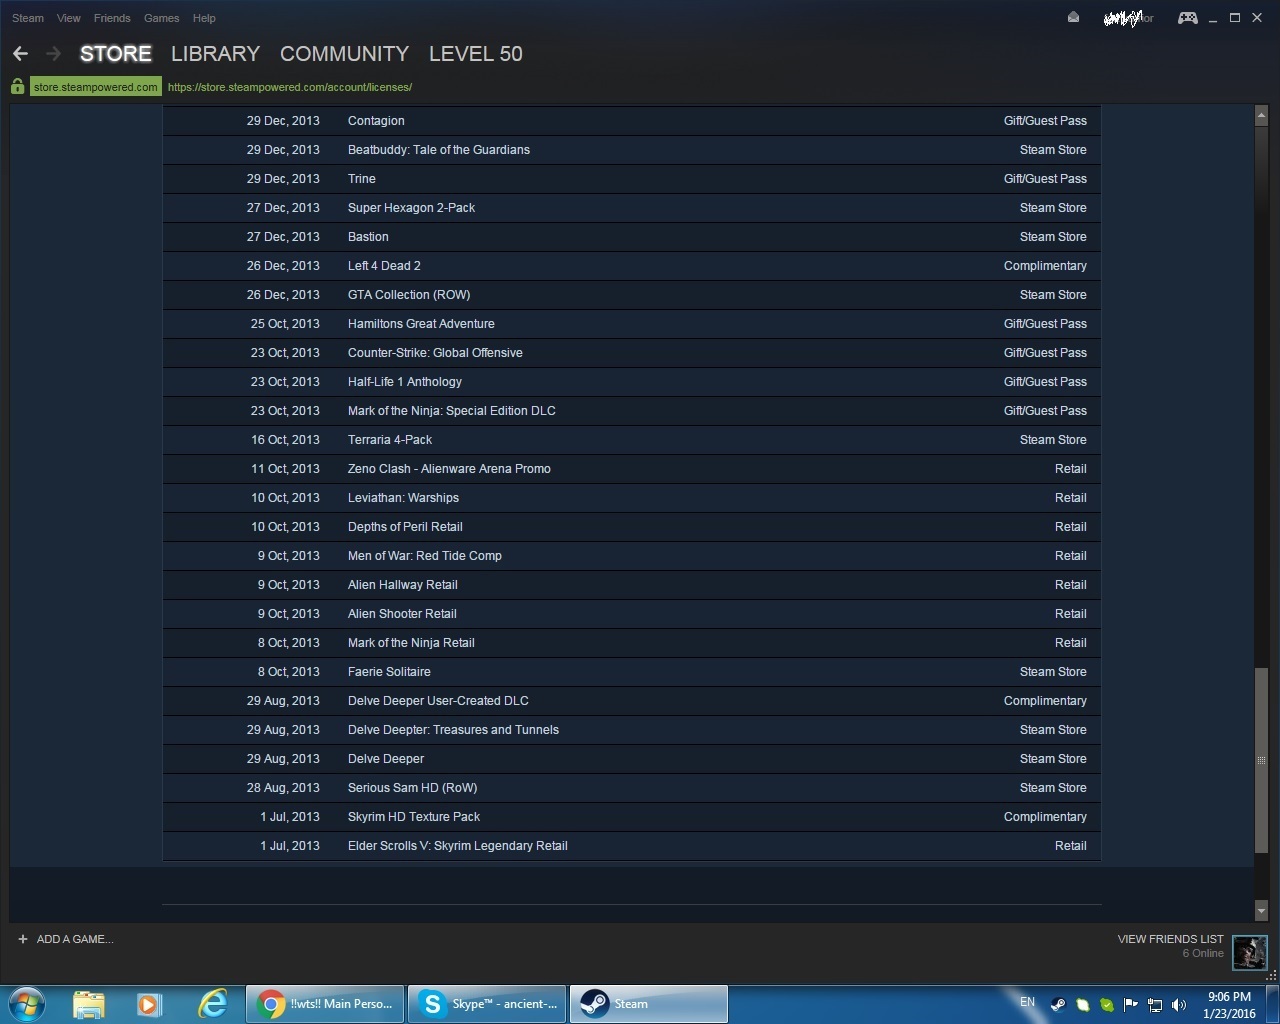Open the network status tray icon
This screenshot has width=1280, height=1024.
(1155, 1005)
